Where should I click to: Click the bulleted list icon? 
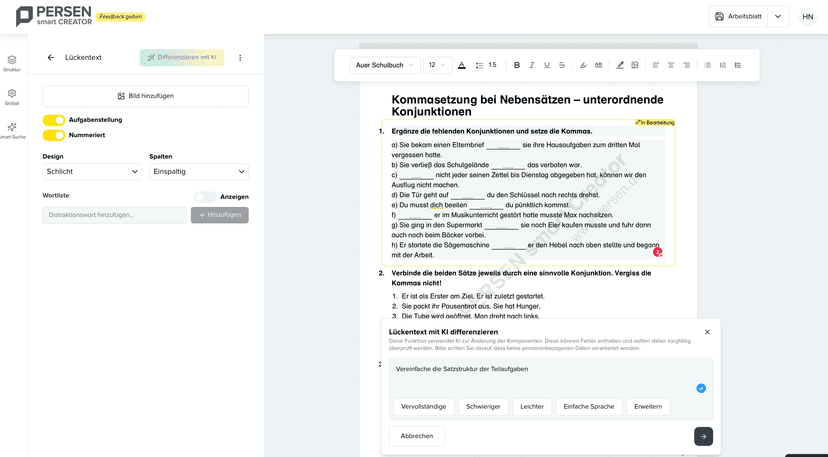[708, 65]
